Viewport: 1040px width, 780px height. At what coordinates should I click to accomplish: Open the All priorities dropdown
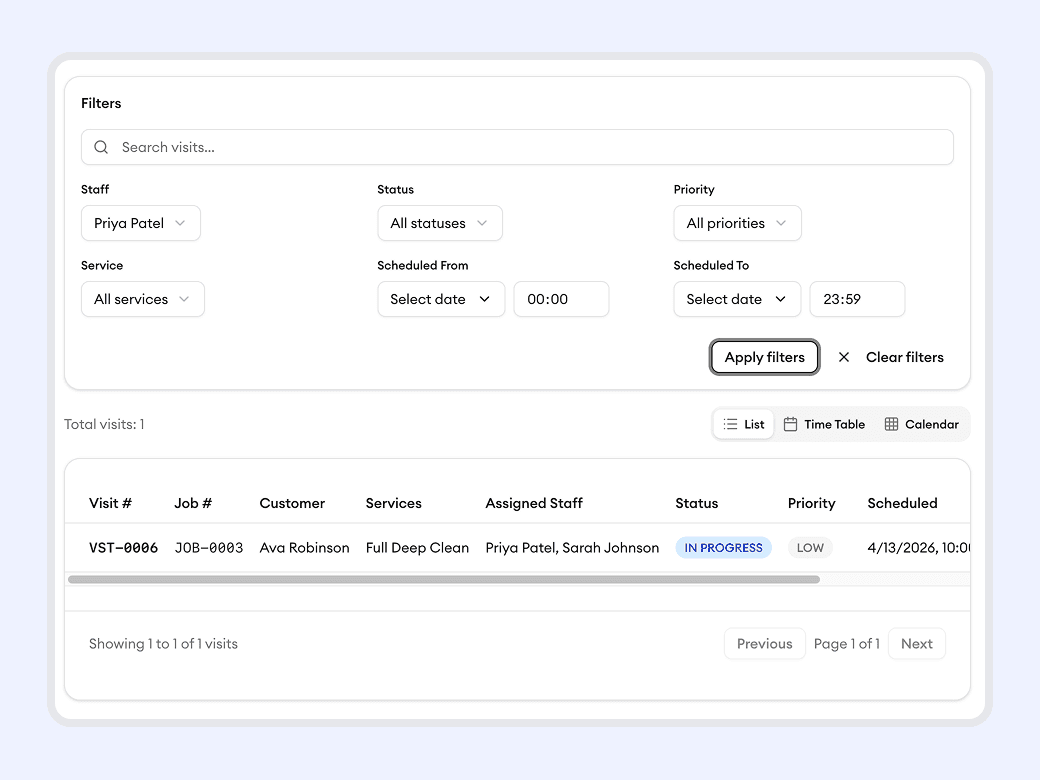point(737,223)
